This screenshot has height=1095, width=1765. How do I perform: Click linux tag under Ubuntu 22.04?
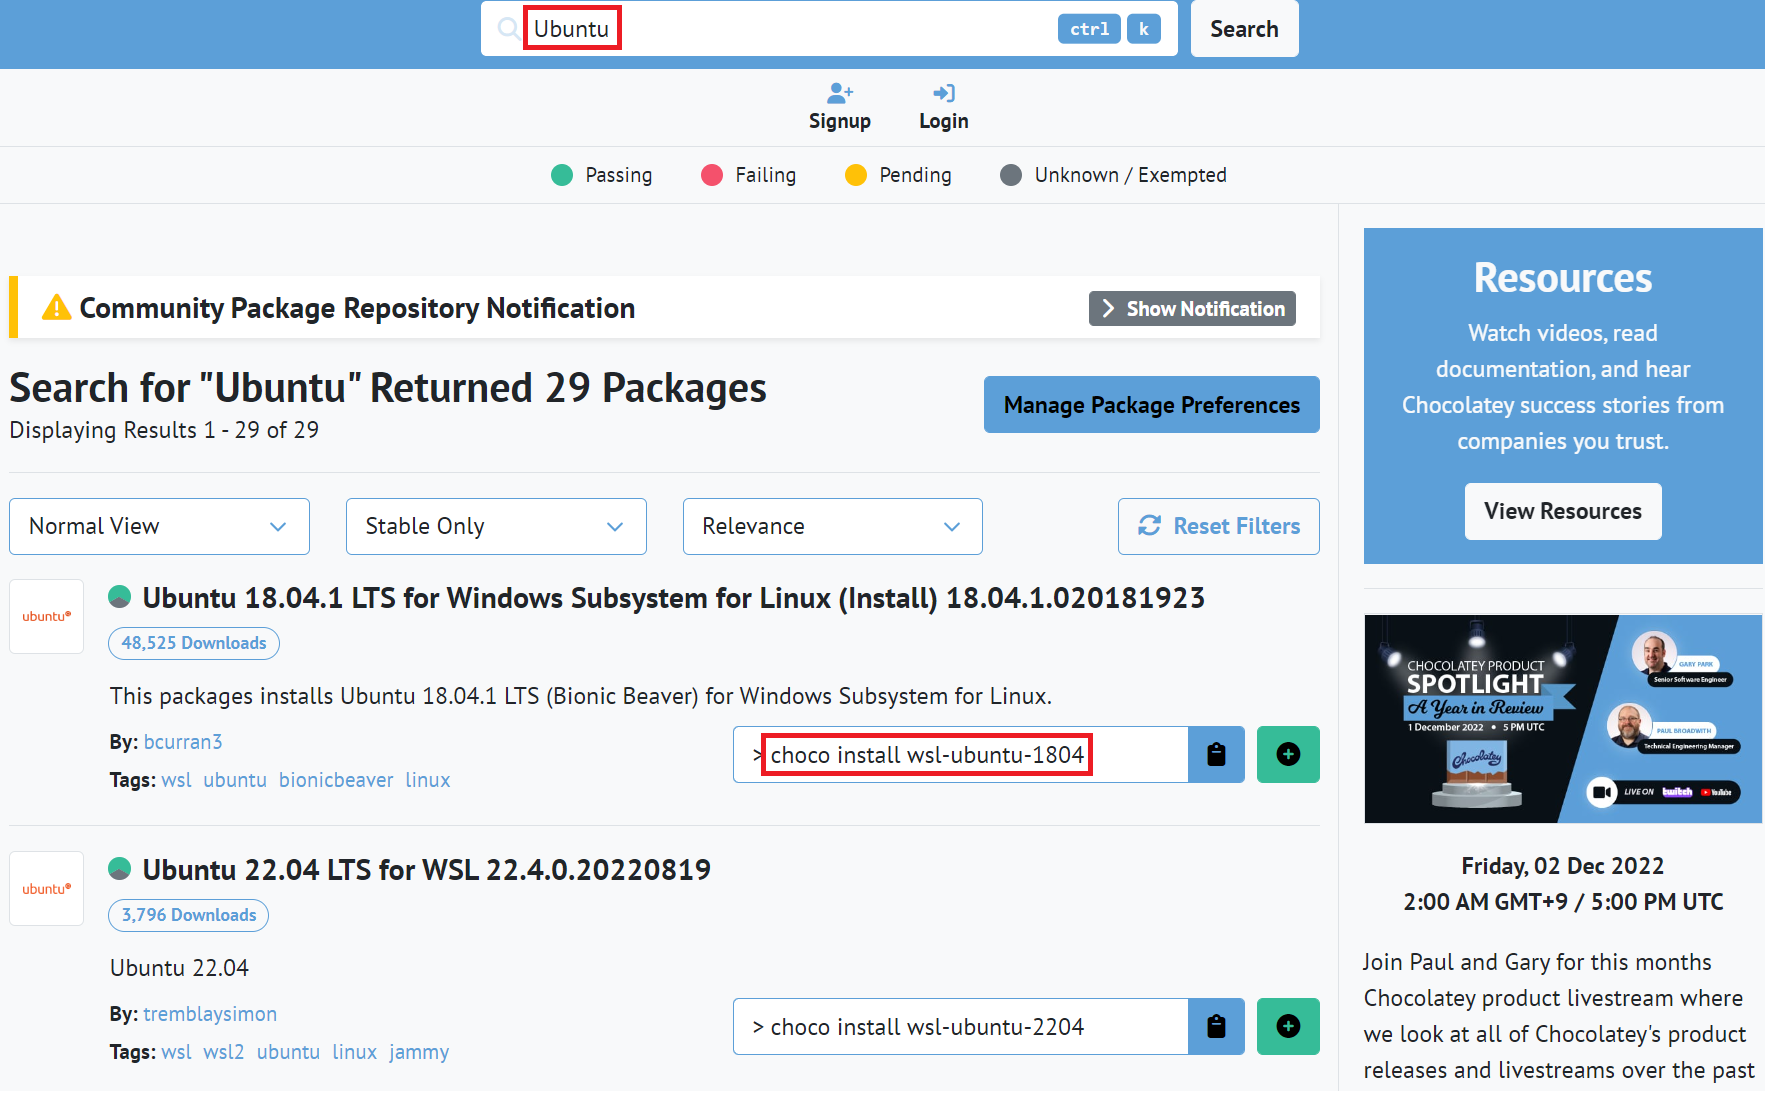pos(355,1052)
